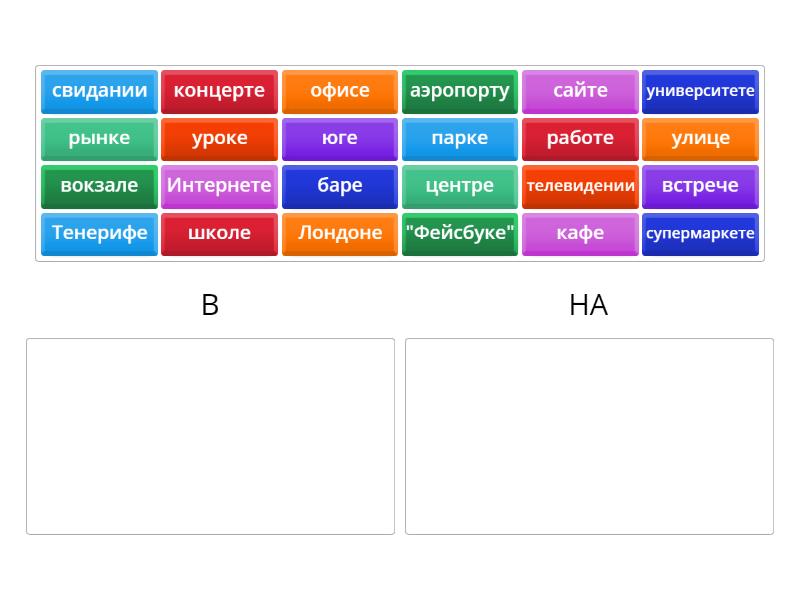
Task: Click the orange 'улице' tile
Action: [700, 139]
